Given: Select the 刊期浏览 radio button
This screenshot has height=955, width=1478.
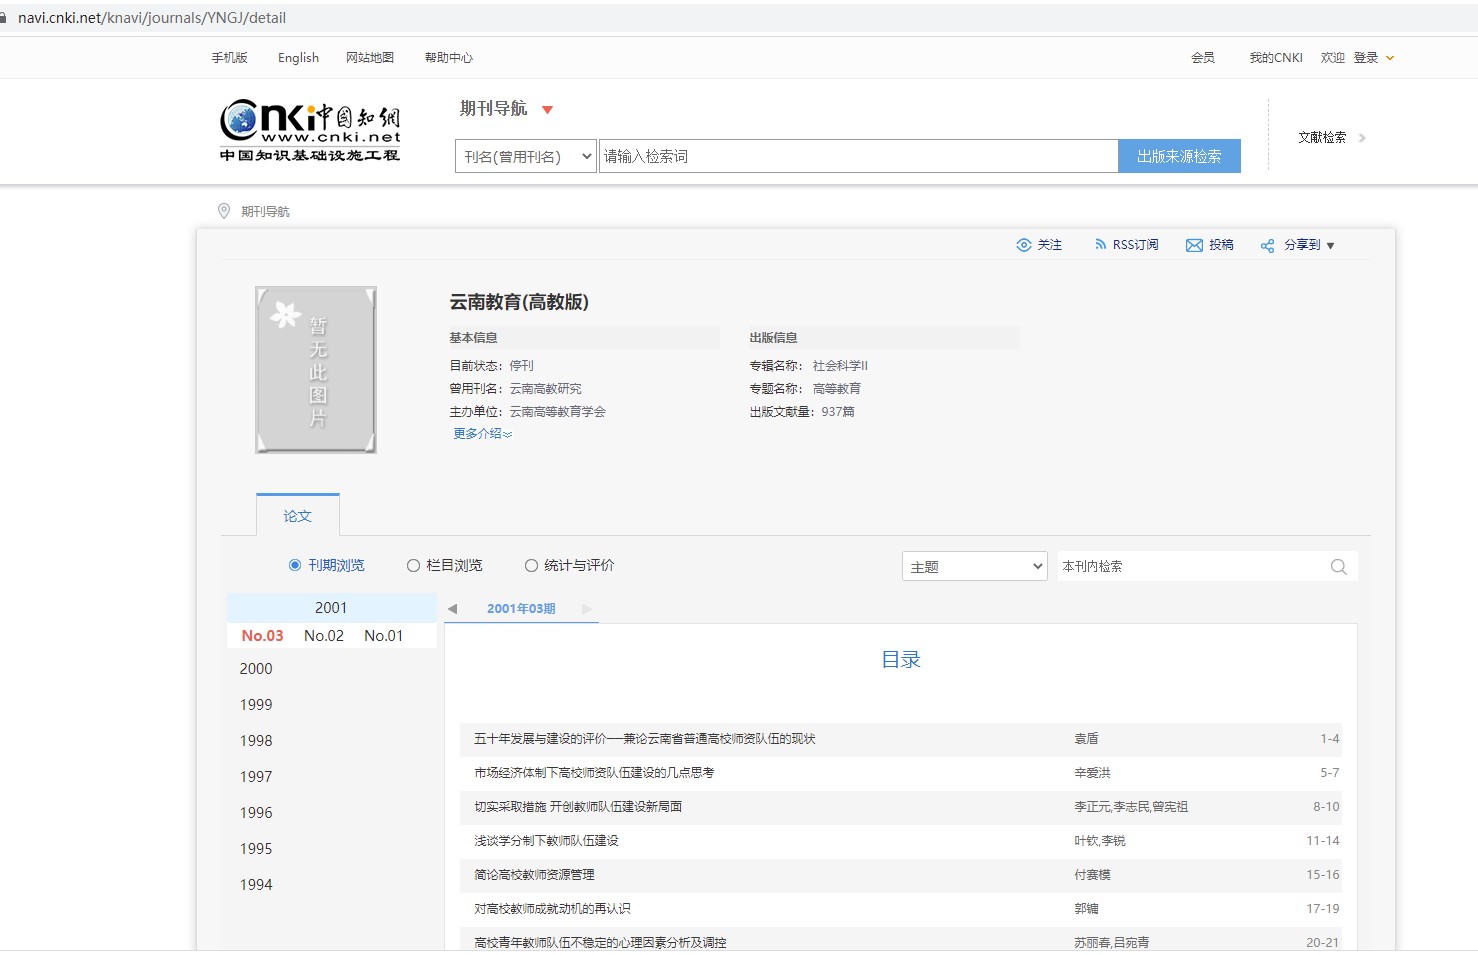Looking at the screenshot, I should pyautogui.click(x=295, y=566).
